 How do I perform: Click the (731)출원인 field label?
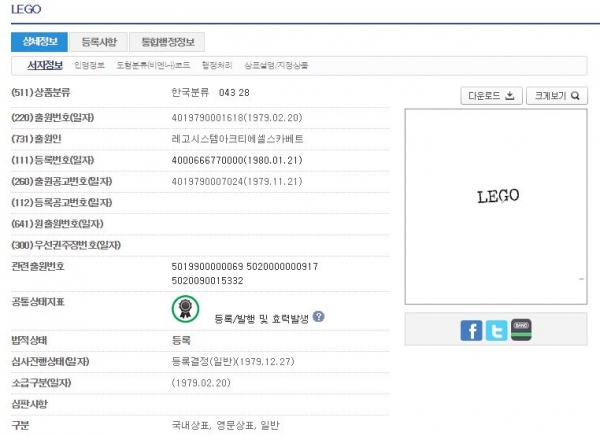pos(36,139)
